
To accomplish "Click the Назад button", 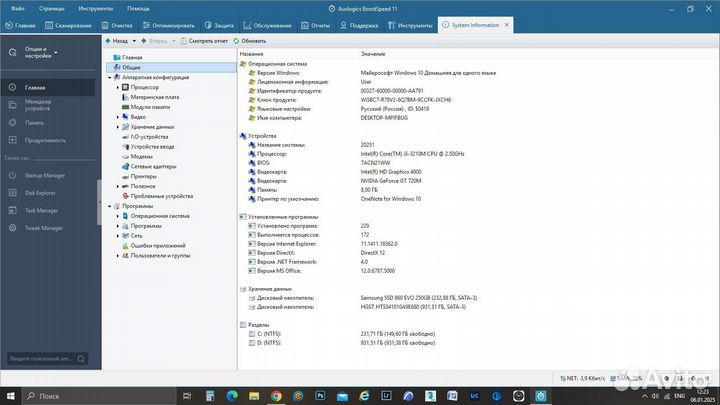I will [x=117, y=41].
